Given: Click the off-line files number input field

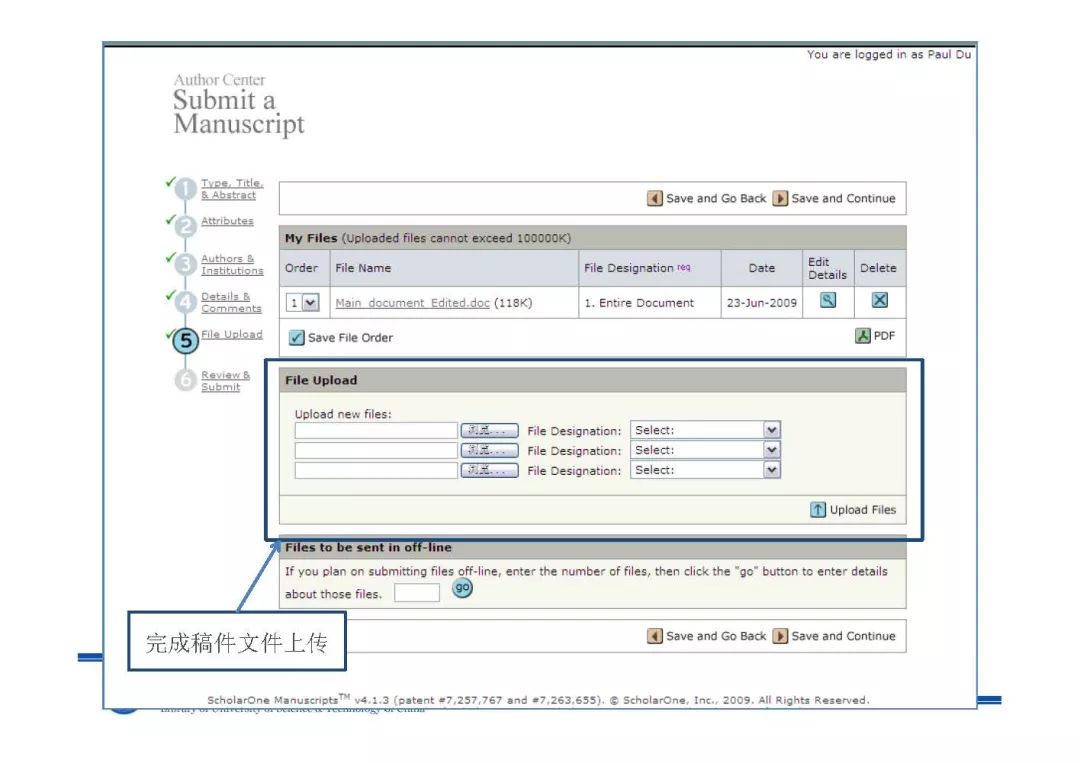Looking at the screenshot, I should (x=417, y=592).
